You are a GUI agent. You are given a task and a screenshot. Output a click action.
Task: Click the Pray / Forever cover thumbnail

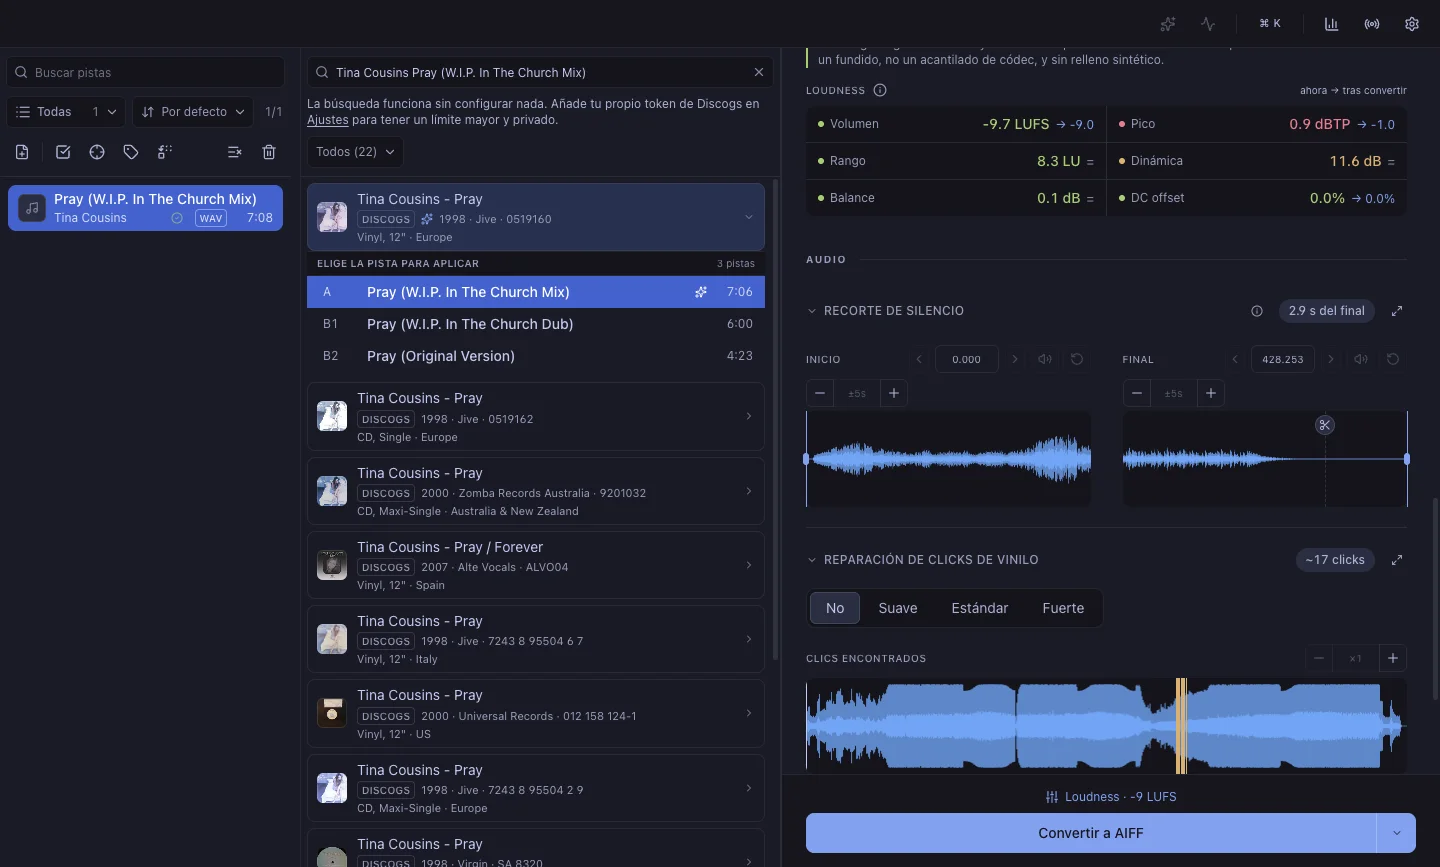(x=332, y=565)
